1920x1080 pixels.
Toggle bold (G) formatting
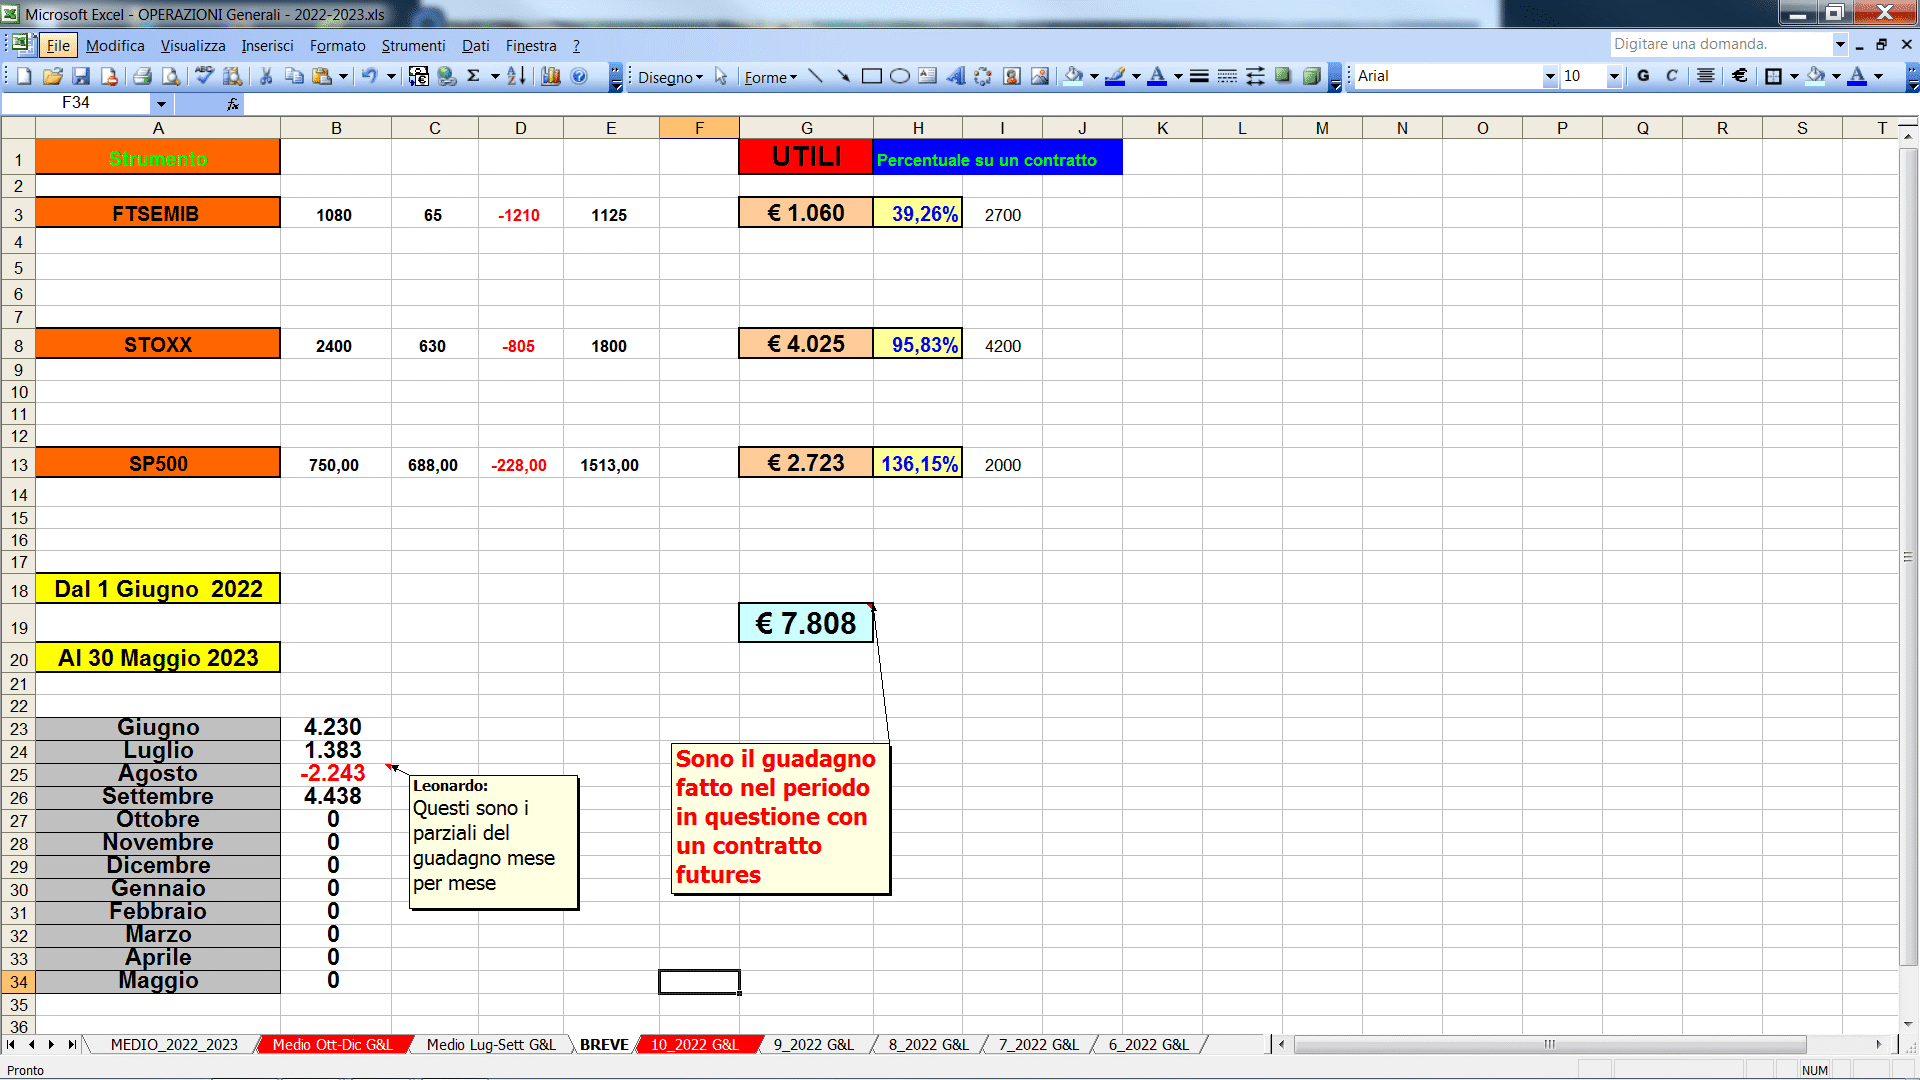tap(1643, 76)
